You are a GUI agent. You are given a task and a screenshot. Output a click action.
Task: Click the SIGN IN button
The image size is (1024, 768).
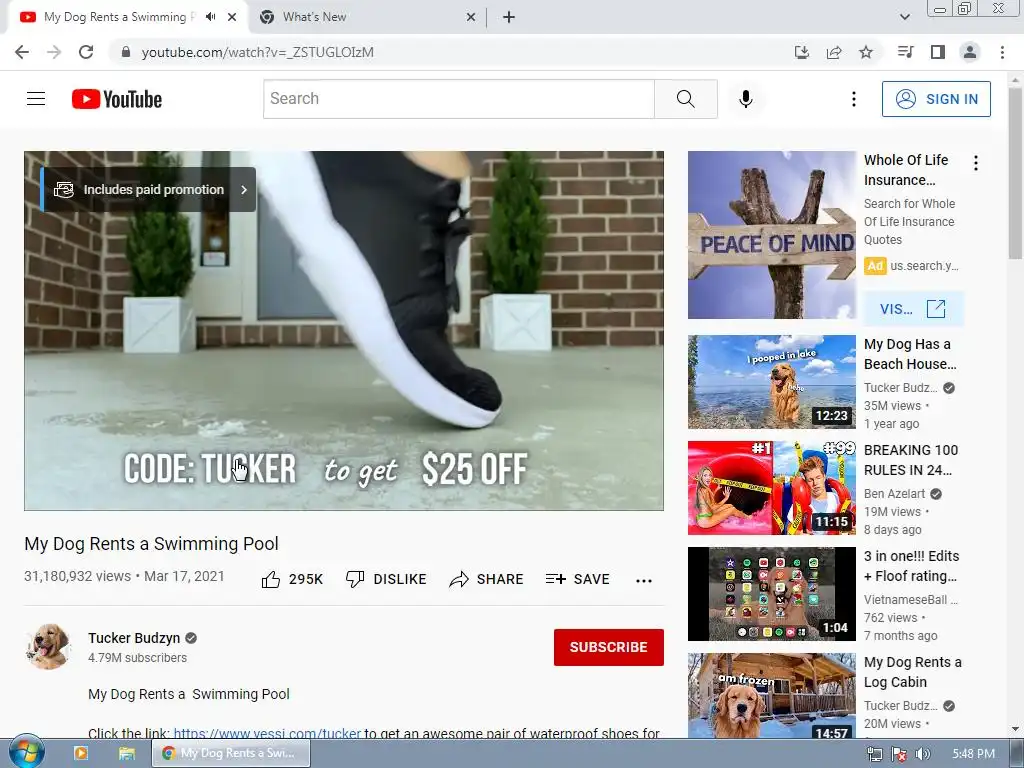tap(936, 99)
